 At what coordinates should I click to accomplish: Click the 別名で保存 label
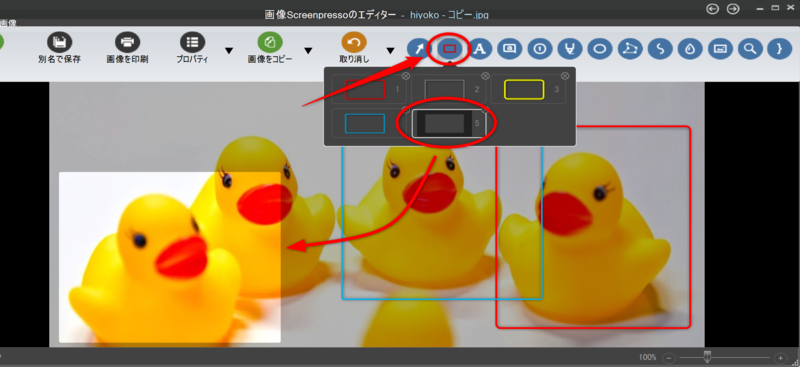pyautogui.click(x=59, y=59)
